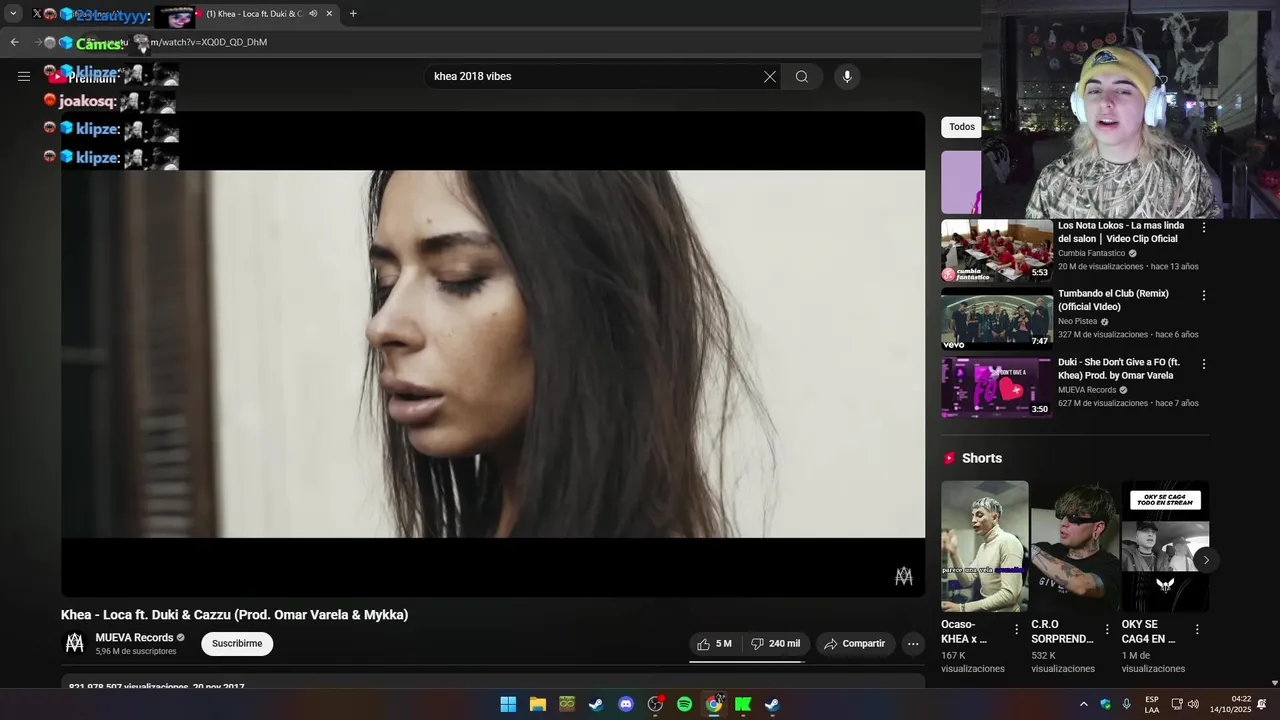Open Windows Security shield tray icon
This screenshot has height=720, width=1280.
(1105, 704)
